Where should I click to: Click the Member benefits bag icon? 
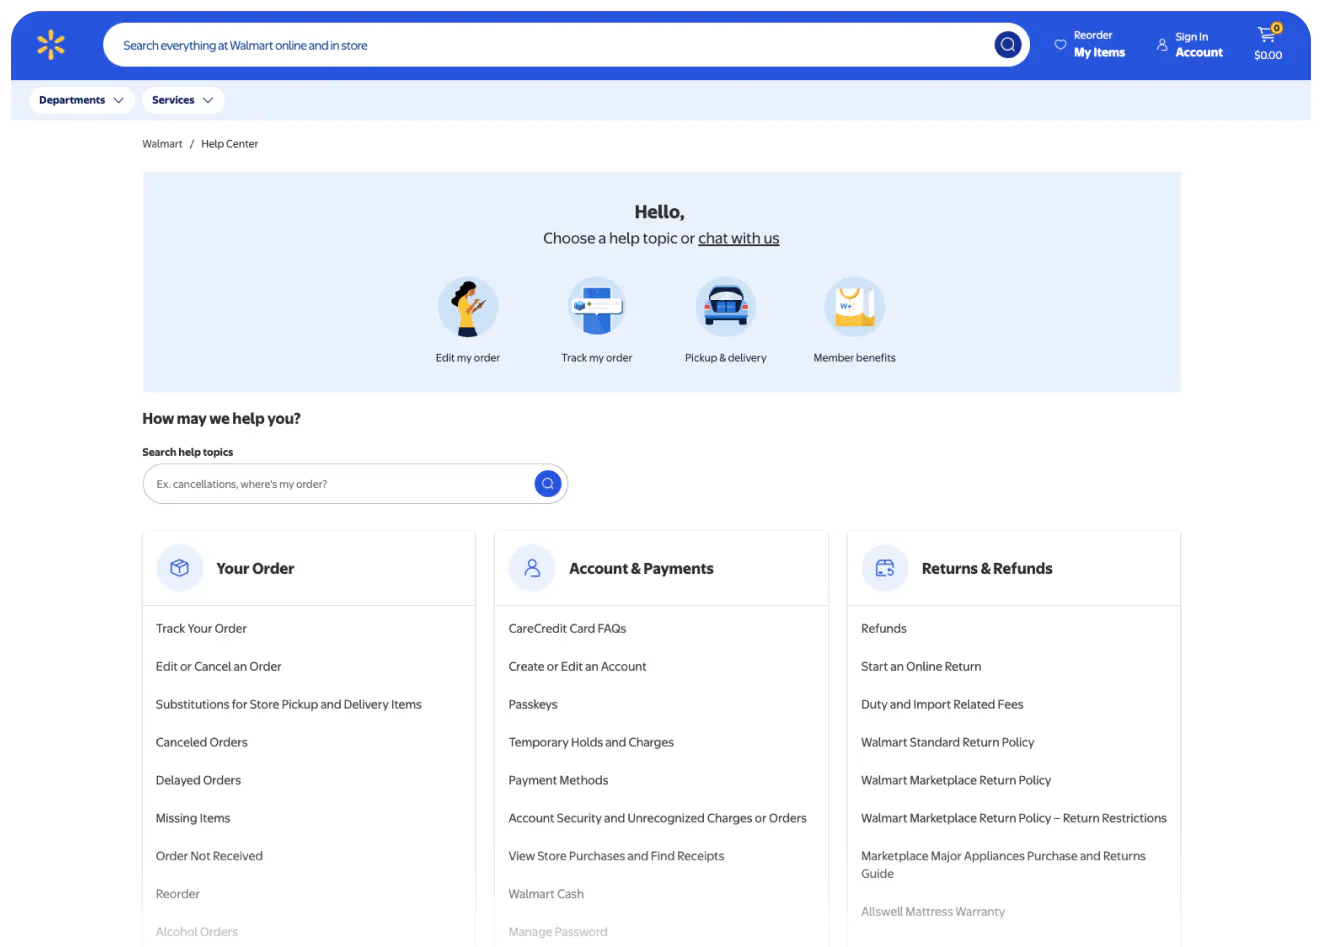tap(854, 307)
